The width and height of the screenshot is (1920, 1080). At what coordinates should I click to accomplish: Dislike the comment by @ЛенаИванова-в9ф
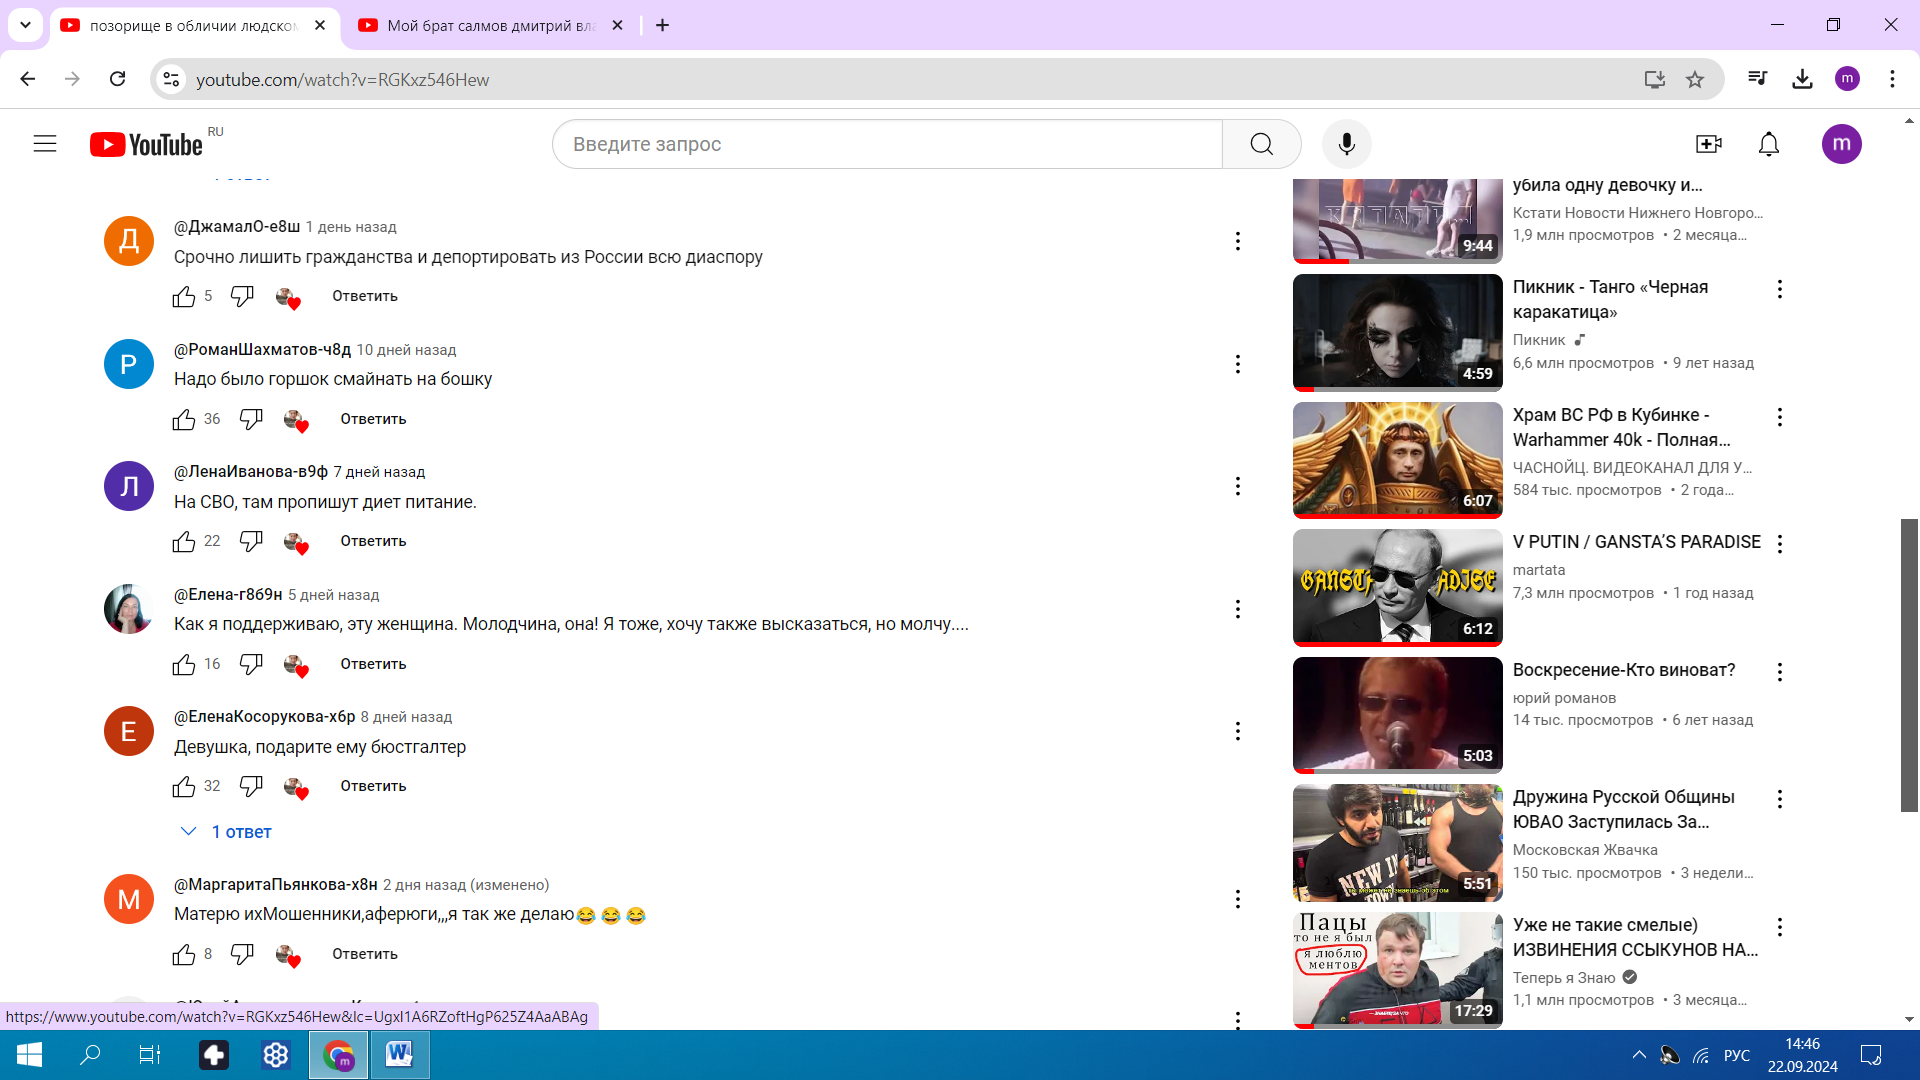click(x=251, y=541)
